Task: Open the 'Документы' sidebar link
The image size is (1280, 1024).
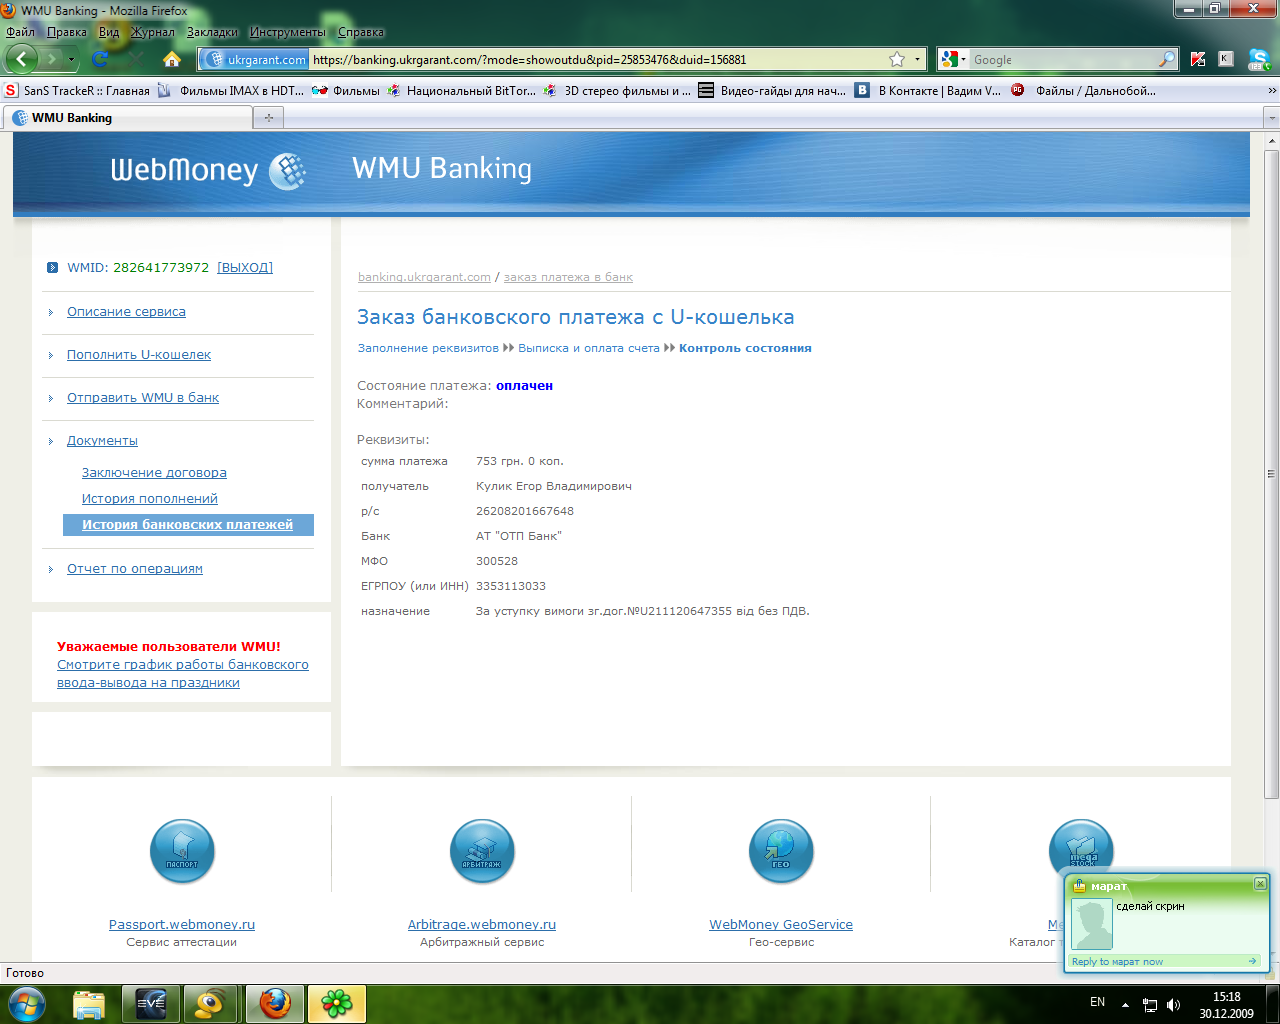Action: [102, 441]
